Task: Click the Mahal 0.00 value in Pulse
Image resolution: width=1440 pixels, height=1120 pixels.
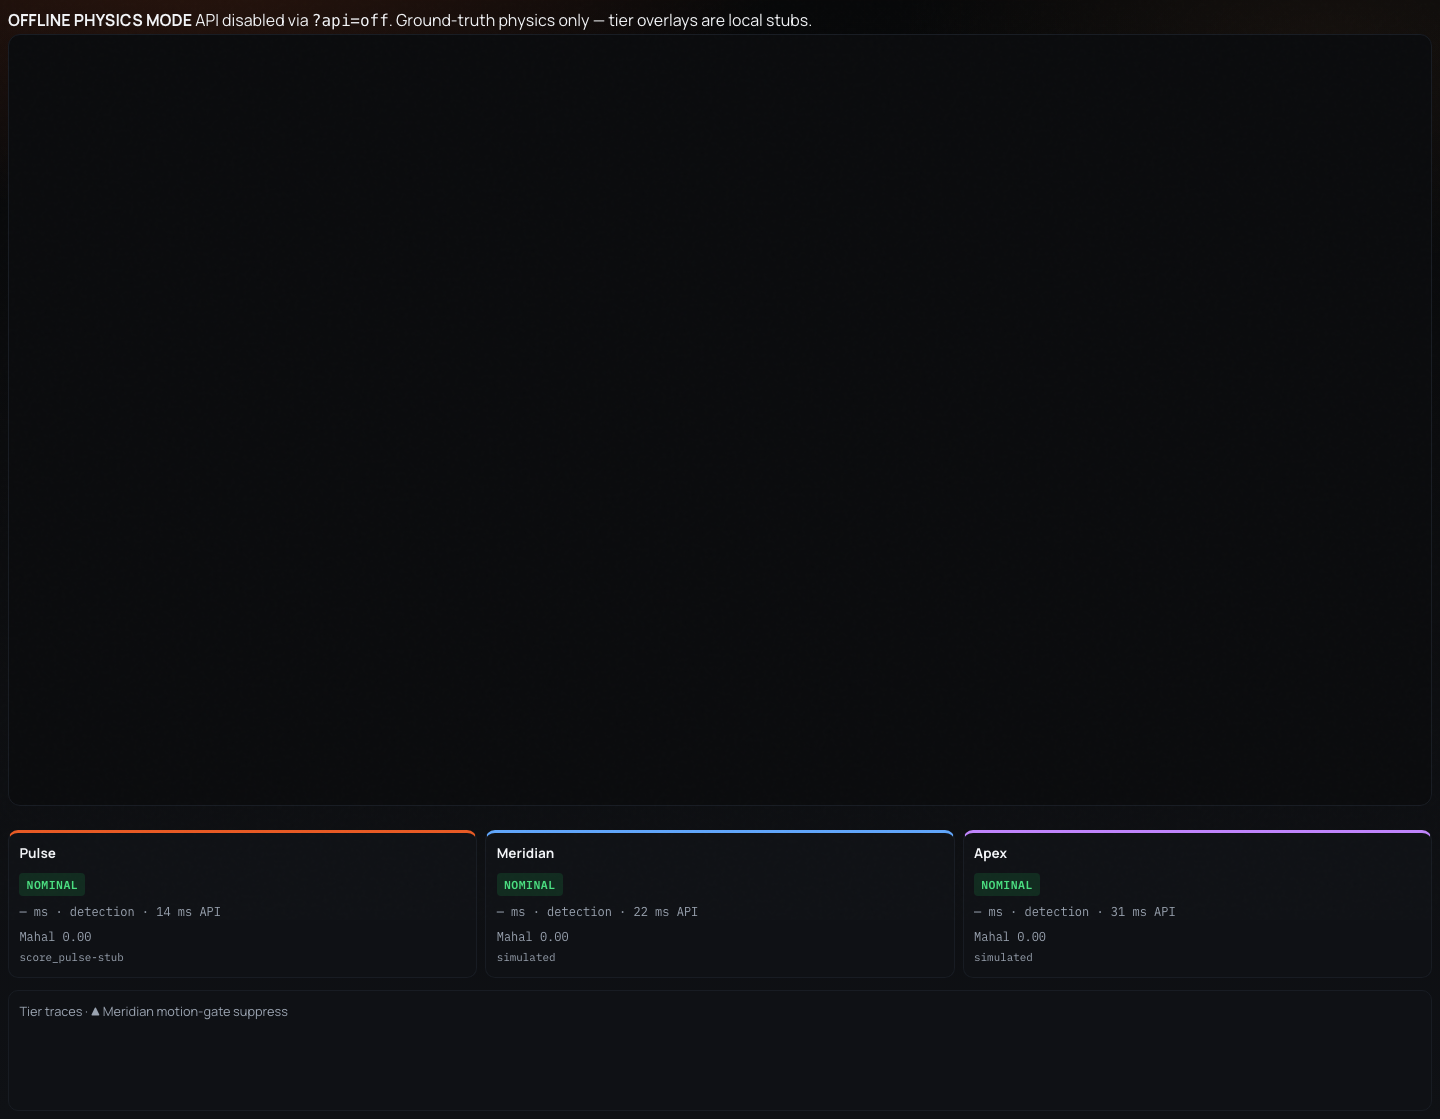Action: pos(55,937)
